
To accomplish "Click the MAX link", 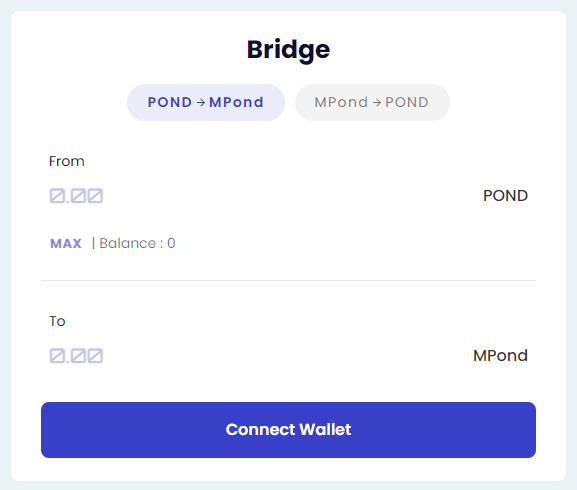I will click(x=66, y=244).
